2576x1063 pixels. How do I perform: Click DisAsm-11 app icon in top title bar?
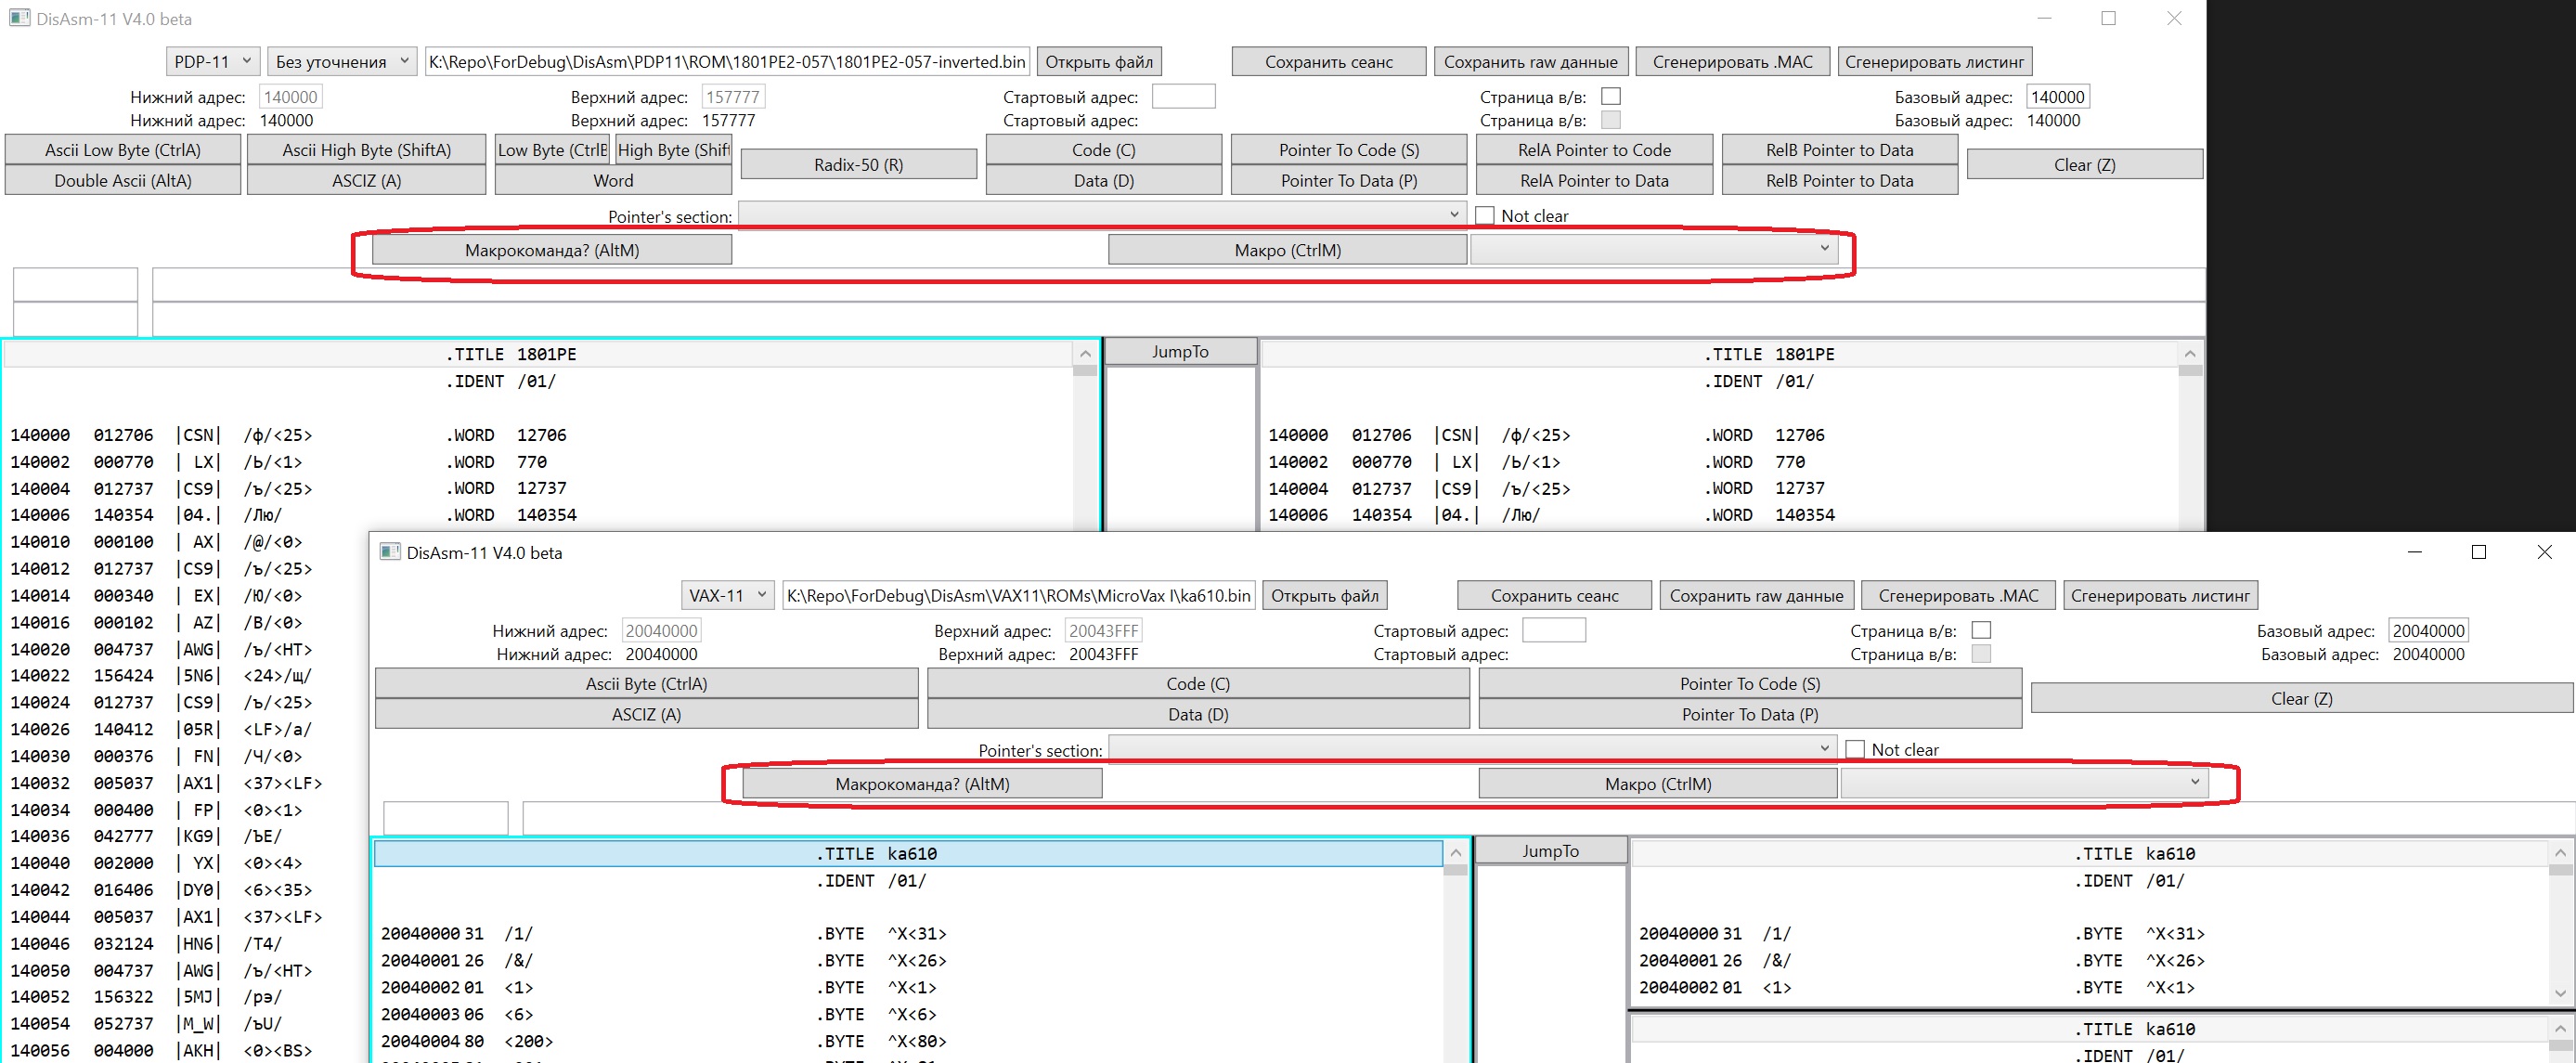tap(20, 19)
